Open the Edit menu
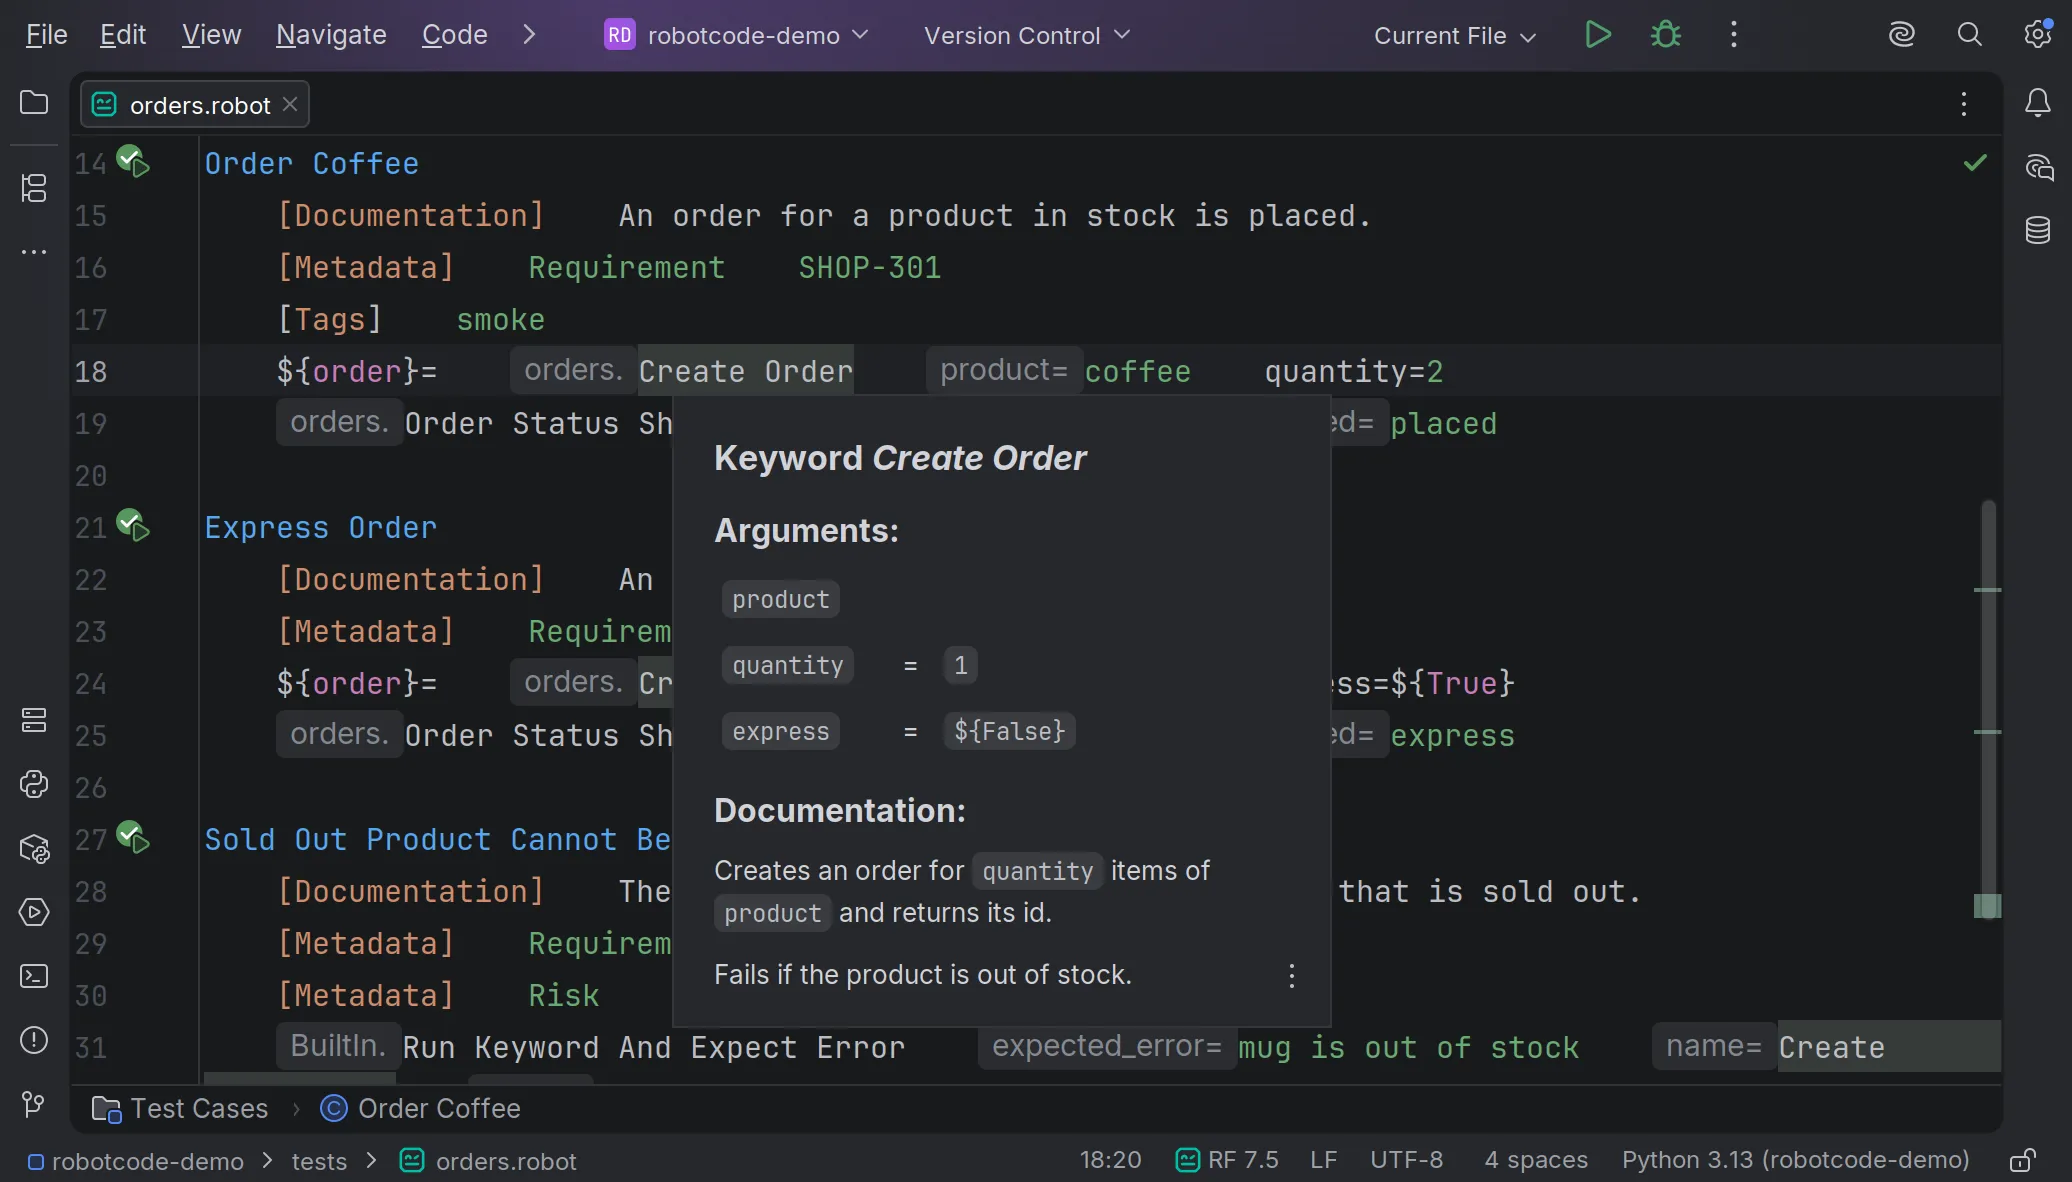 point(123,35)
